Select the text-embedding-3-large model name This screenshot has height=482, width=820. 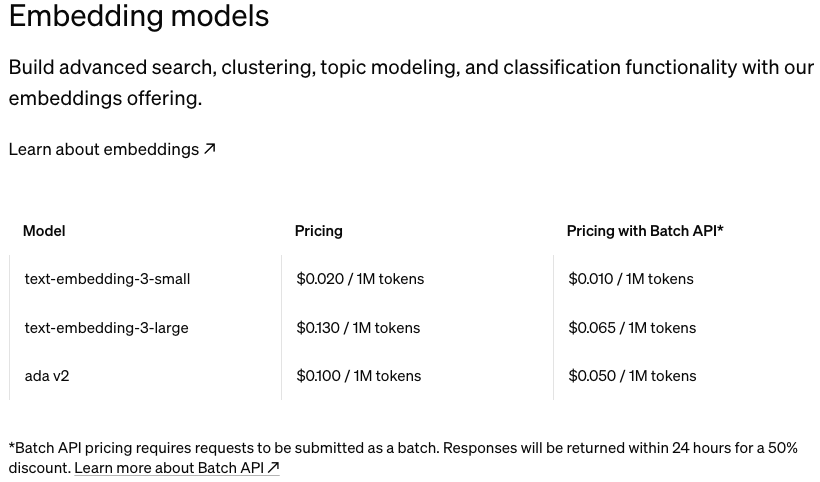pos(106,328)
